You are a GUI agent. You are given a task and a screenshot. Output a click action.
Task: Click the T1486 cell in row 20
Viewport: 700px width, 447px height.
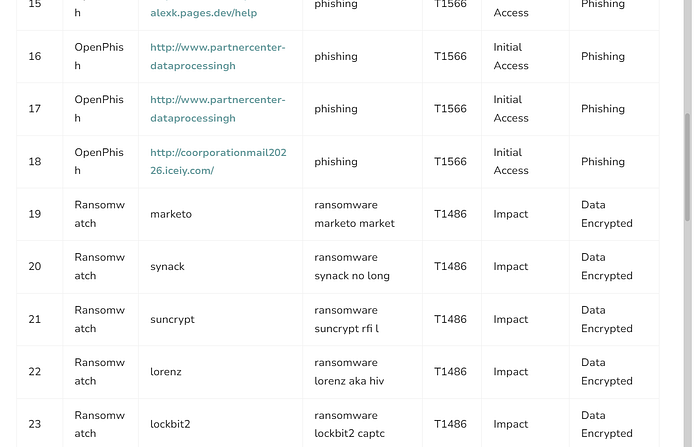click(x=452, y=267)
